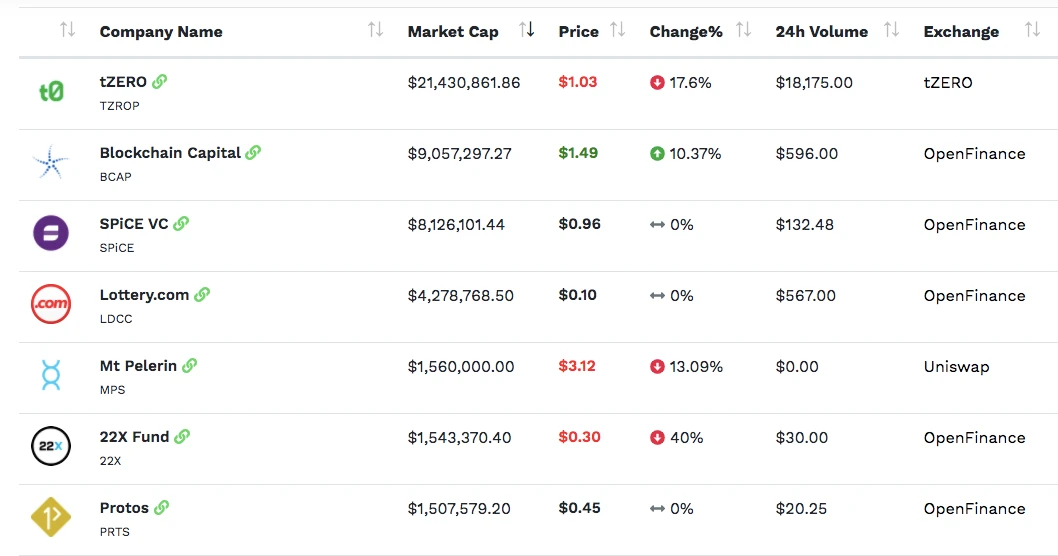Sort table by Change% arrows
The width and height of the screenshot is (1058, 556).
click(744, 30)
